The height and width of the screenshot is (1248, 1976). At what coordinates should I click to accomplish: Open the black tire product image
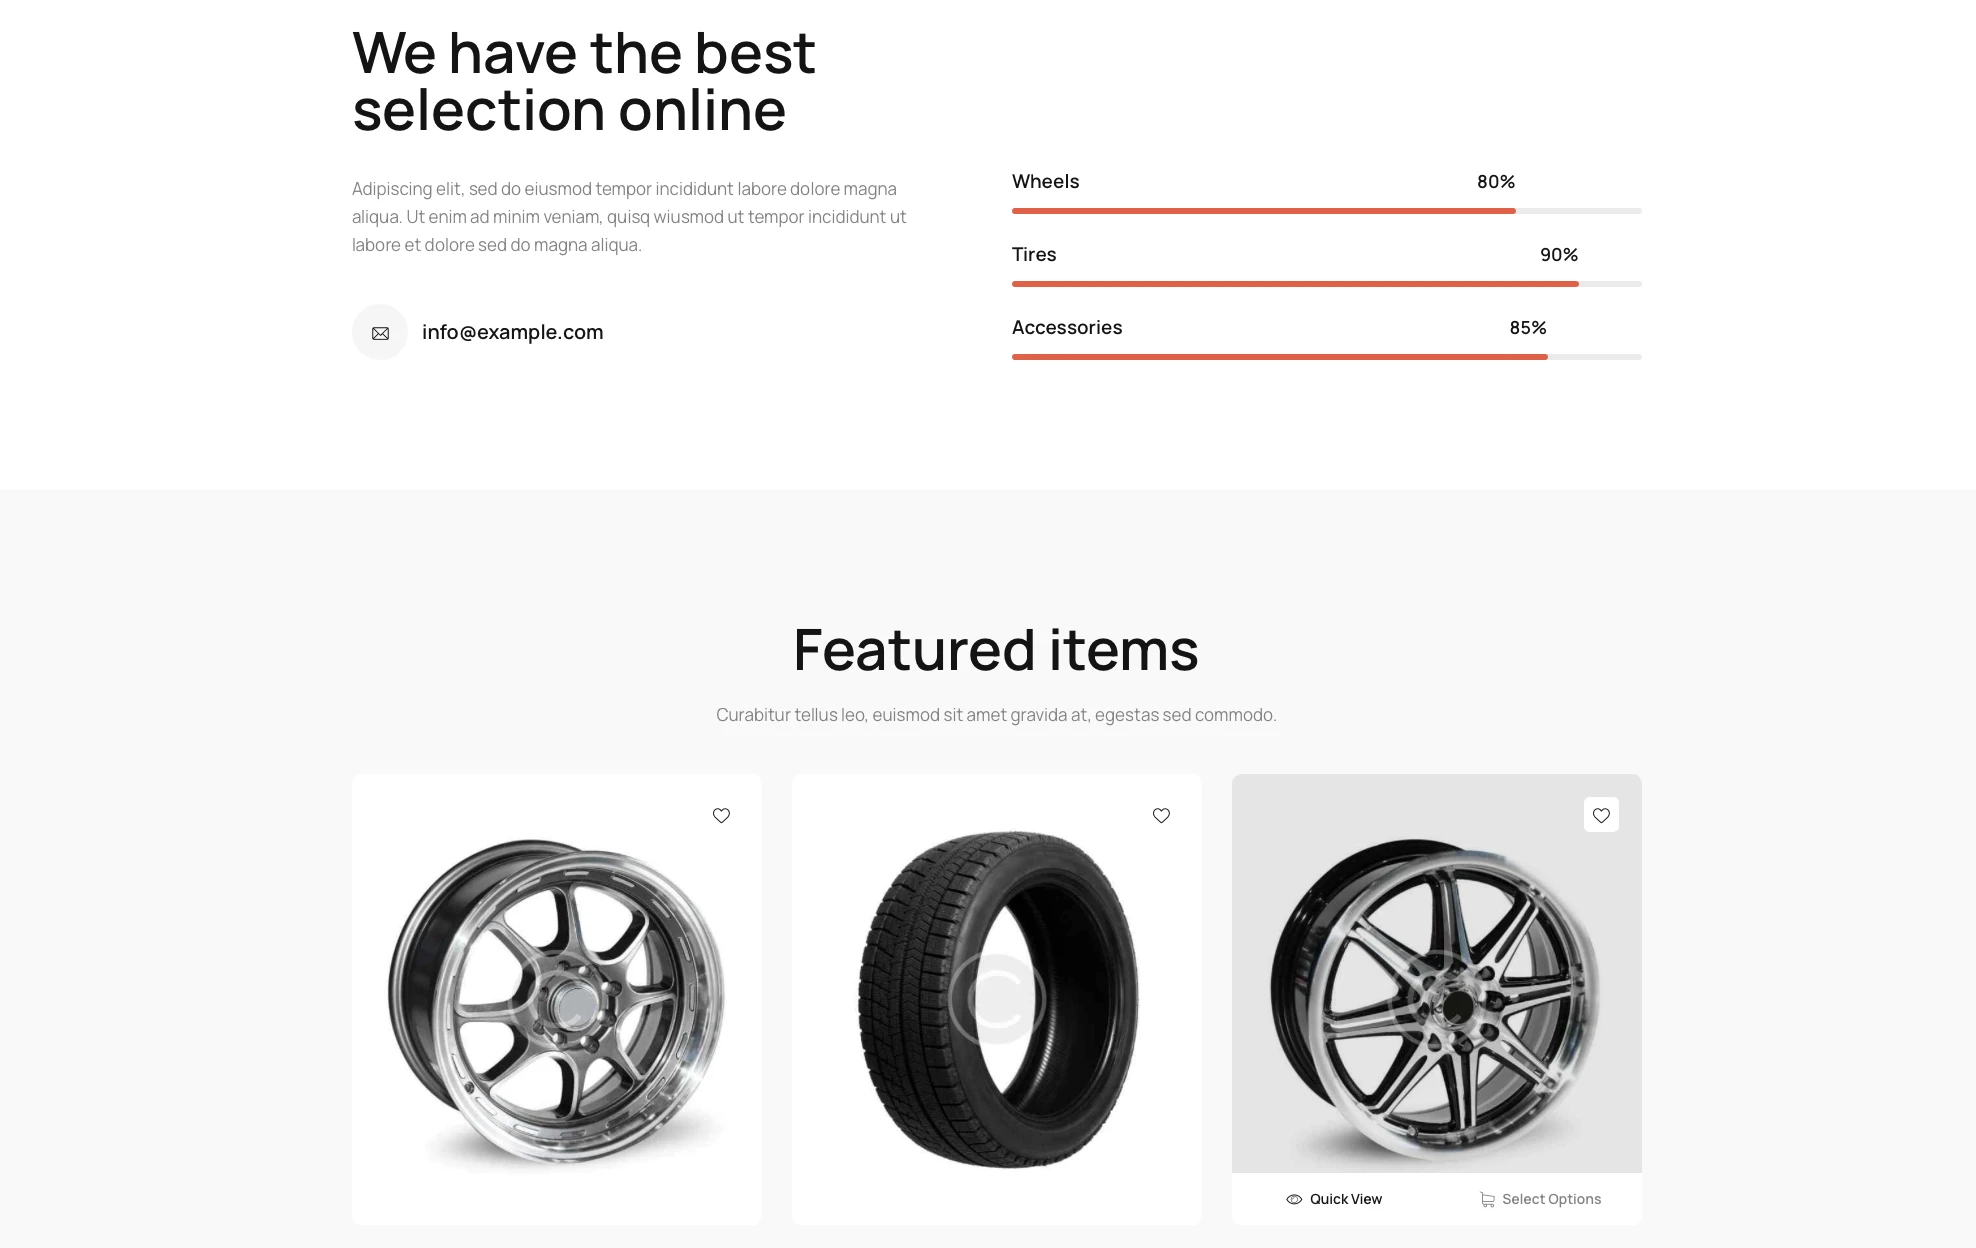[x=996, y=1000]
